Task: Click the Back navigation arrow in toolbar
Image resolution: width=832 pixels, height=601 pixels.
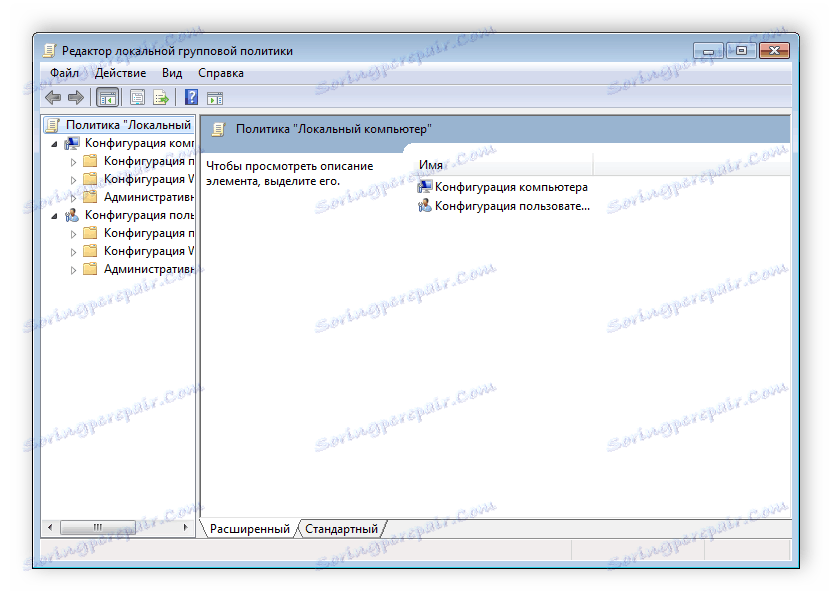Action: [53, 97]
